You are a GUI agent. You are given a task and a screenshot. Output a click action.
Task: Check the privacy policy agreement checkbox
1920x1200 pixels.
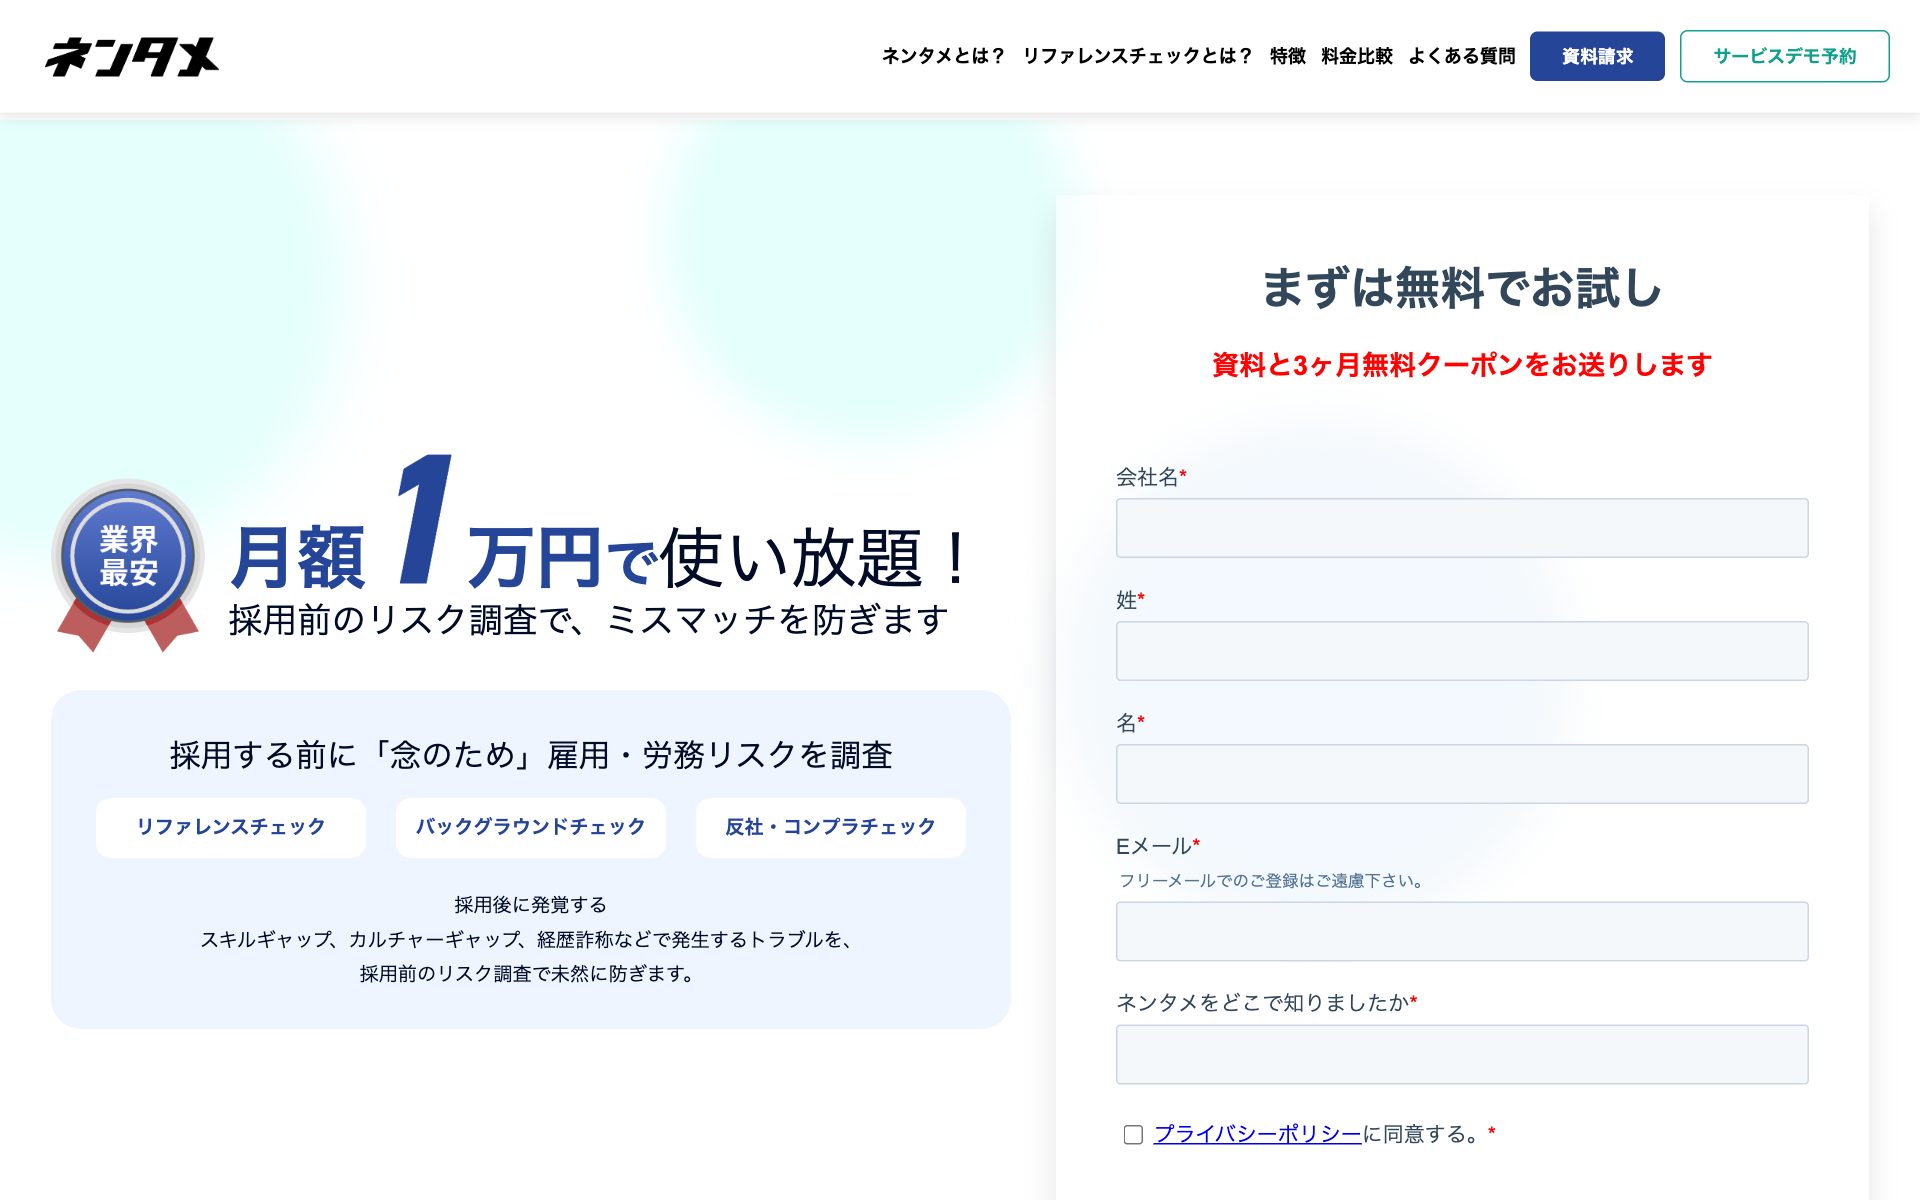(1133, 1135)
